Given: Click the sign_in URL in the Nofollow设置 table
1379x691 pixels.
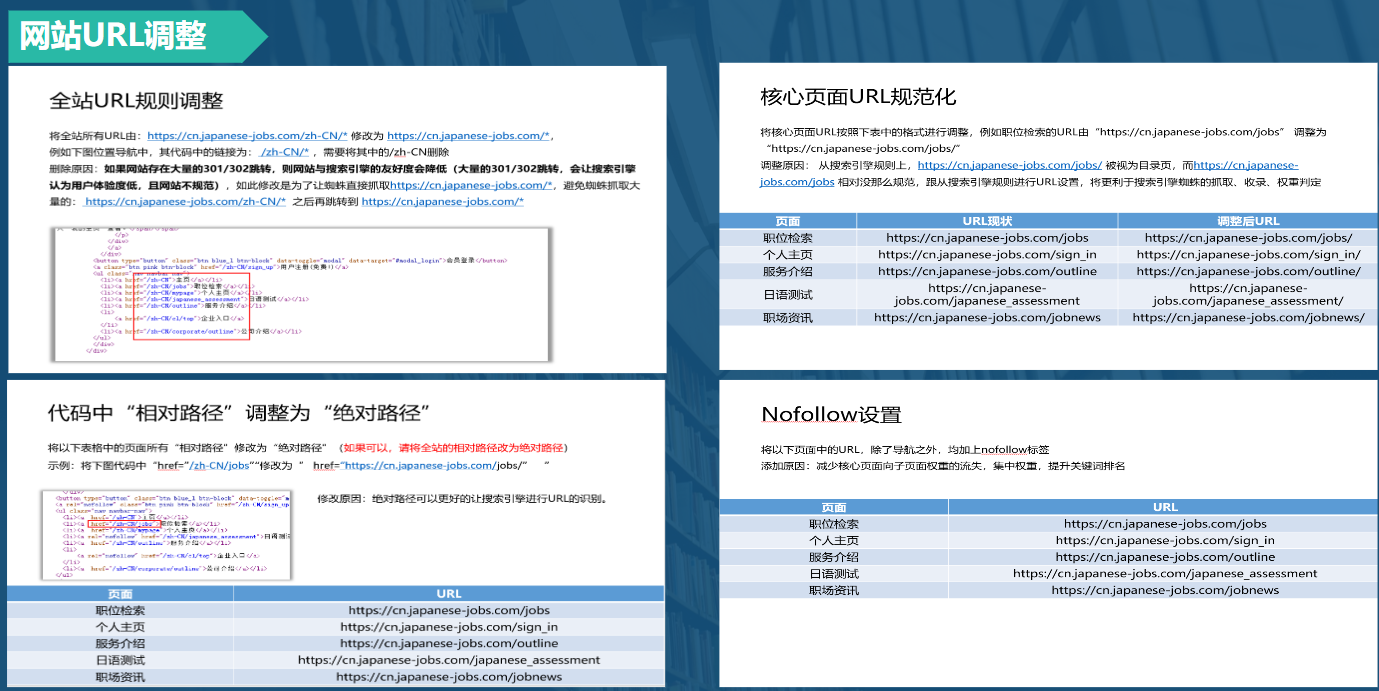Looking at the screenshot, I should coord(1165,540).
